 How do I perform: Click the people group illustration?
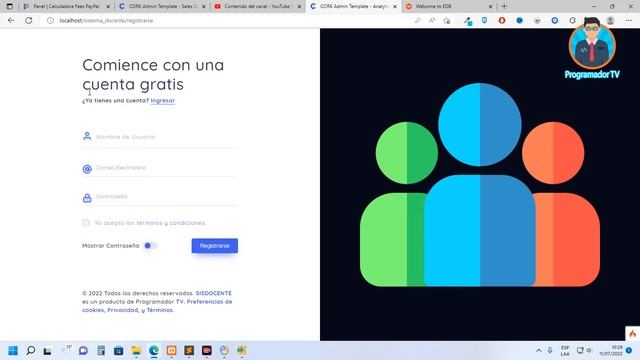(x=480, y=185)
